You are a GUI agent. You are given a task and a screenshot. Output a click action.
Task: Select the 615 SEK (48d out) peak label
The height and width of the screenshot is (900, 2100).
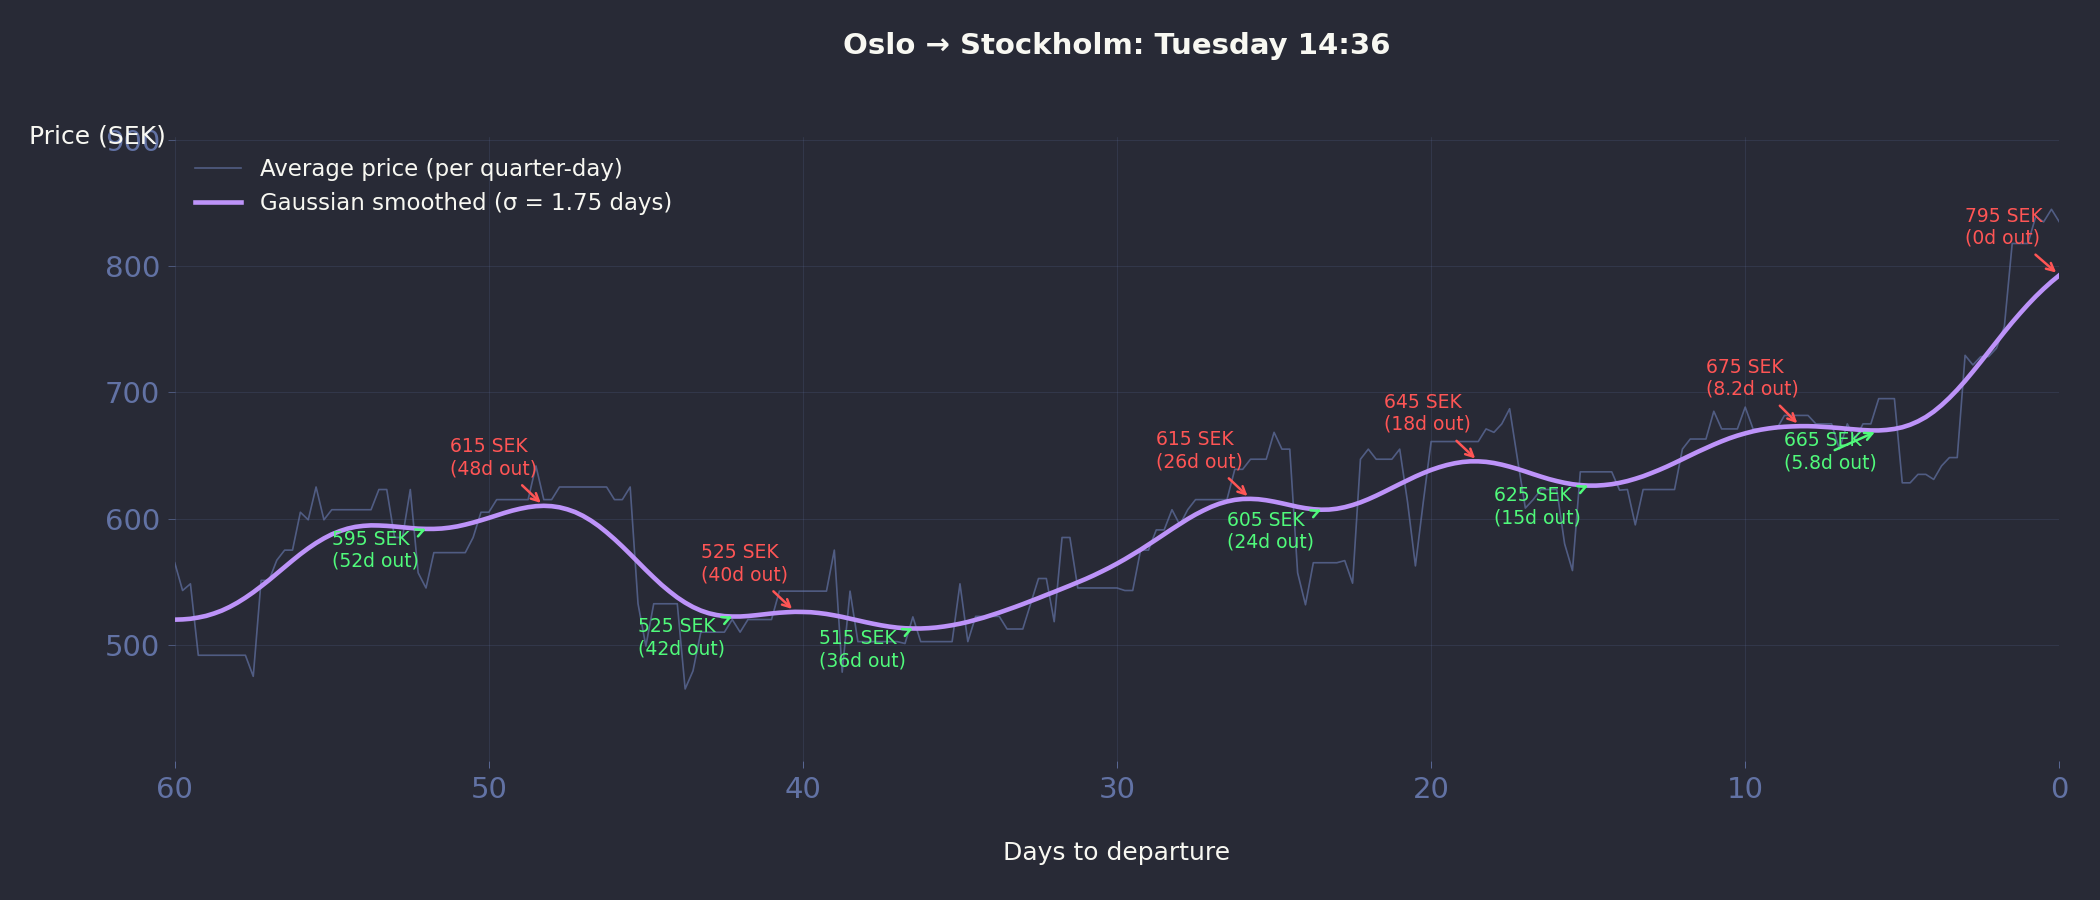(493, 457)
